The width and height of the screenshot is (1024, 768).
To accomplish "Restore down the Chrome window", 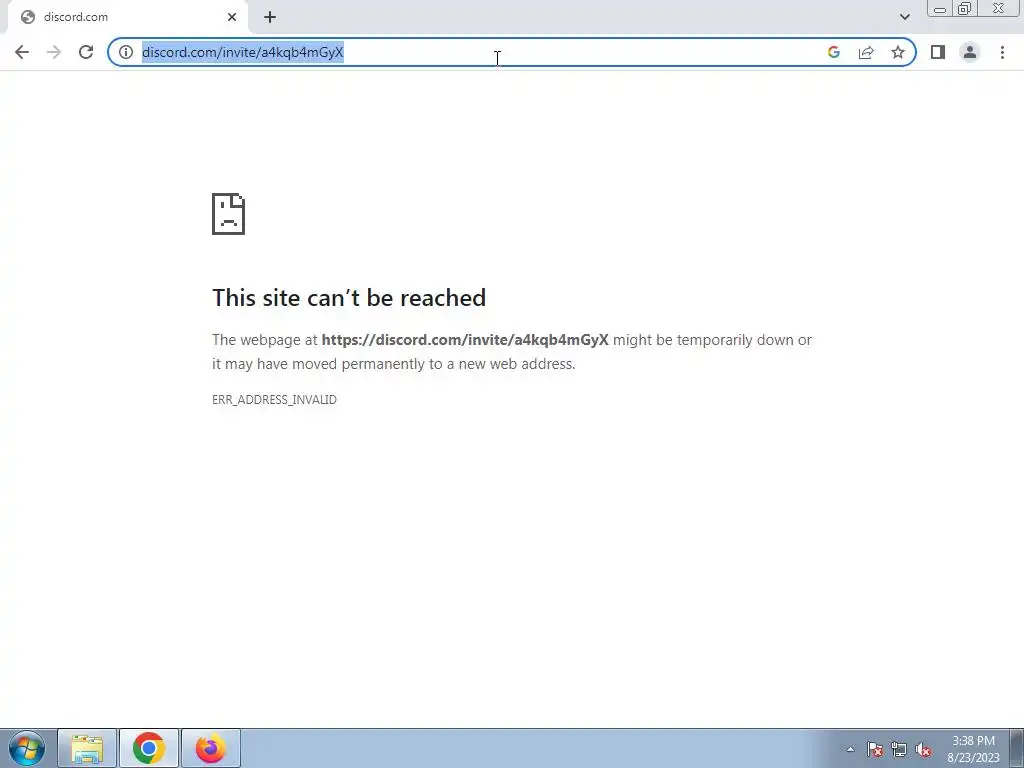I will click(x=964, y=8).
